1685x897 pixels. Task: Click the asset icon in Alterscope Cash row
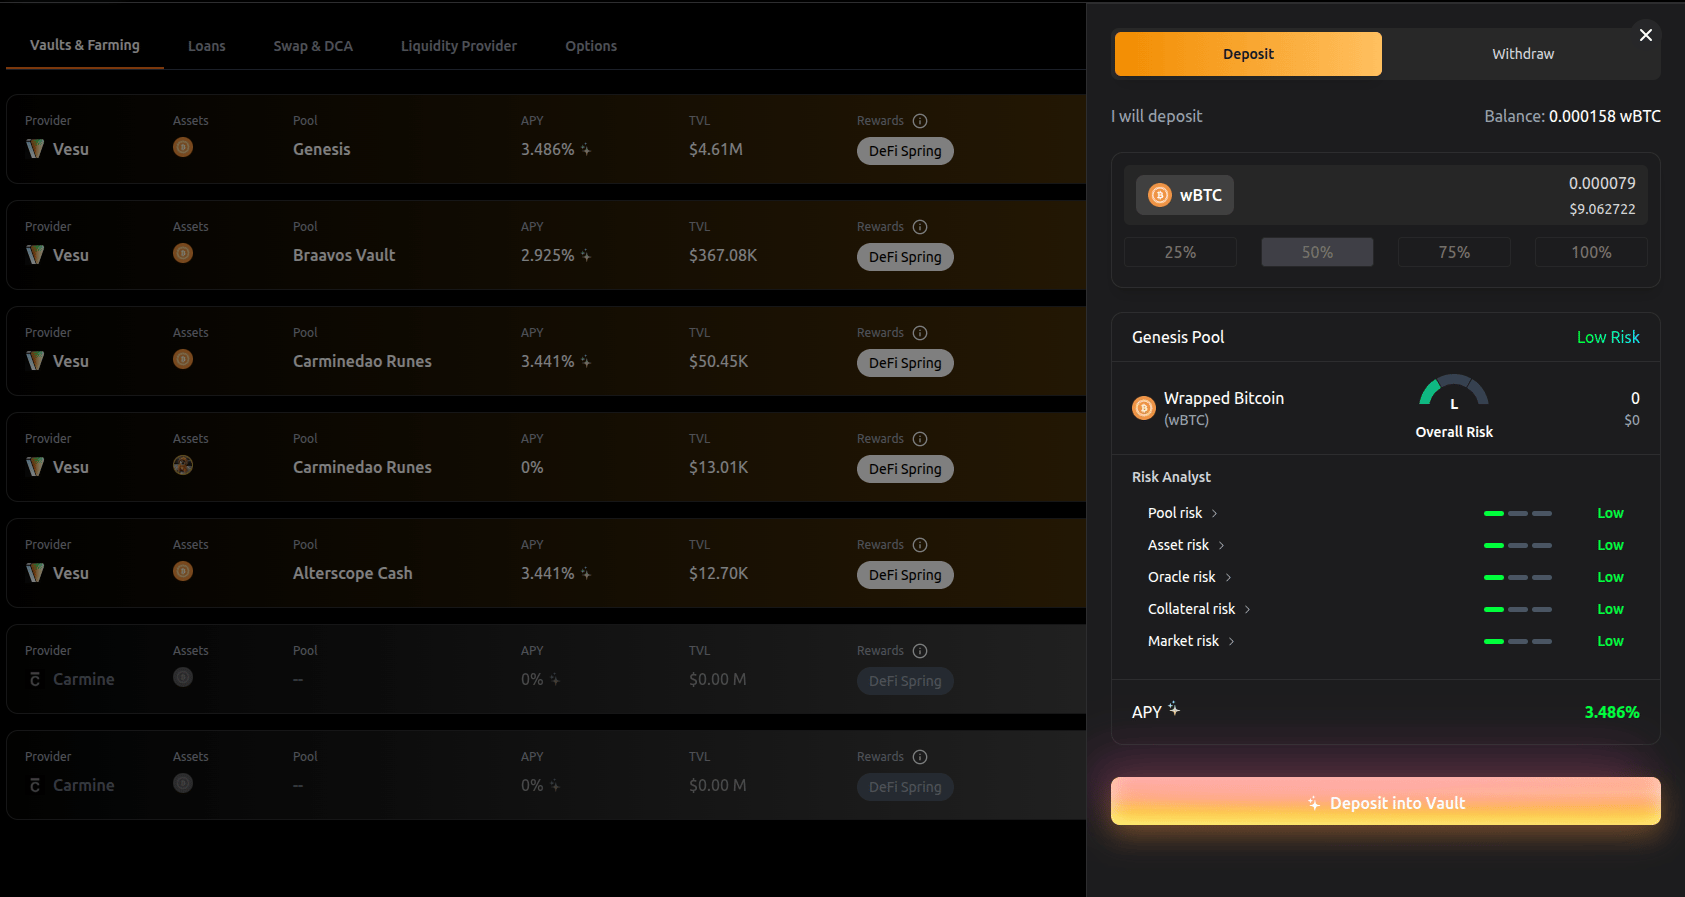[183, 571]
